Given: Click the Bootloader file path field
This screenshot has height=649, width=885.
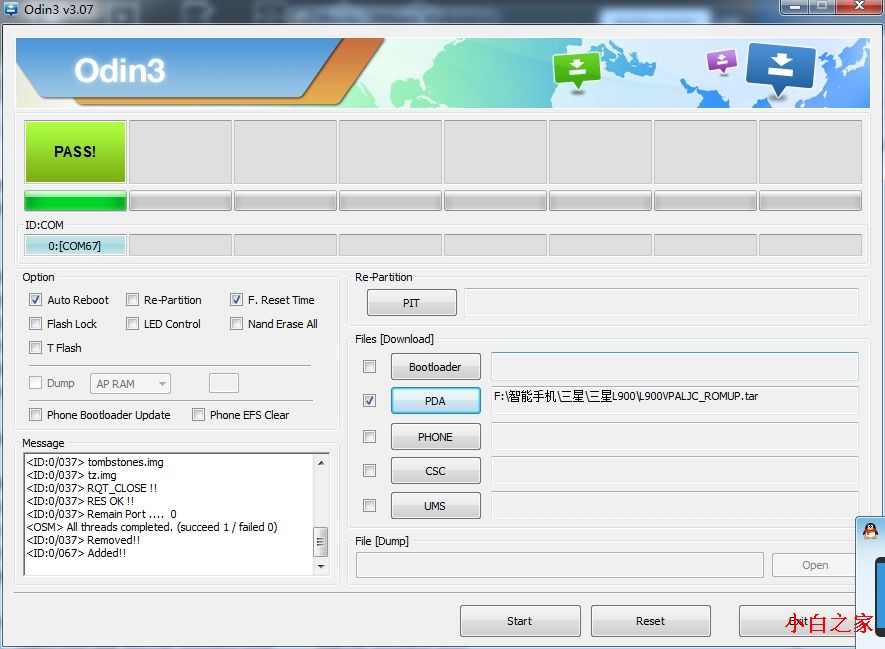Looking at the screenshot, I should coord(674,367).
